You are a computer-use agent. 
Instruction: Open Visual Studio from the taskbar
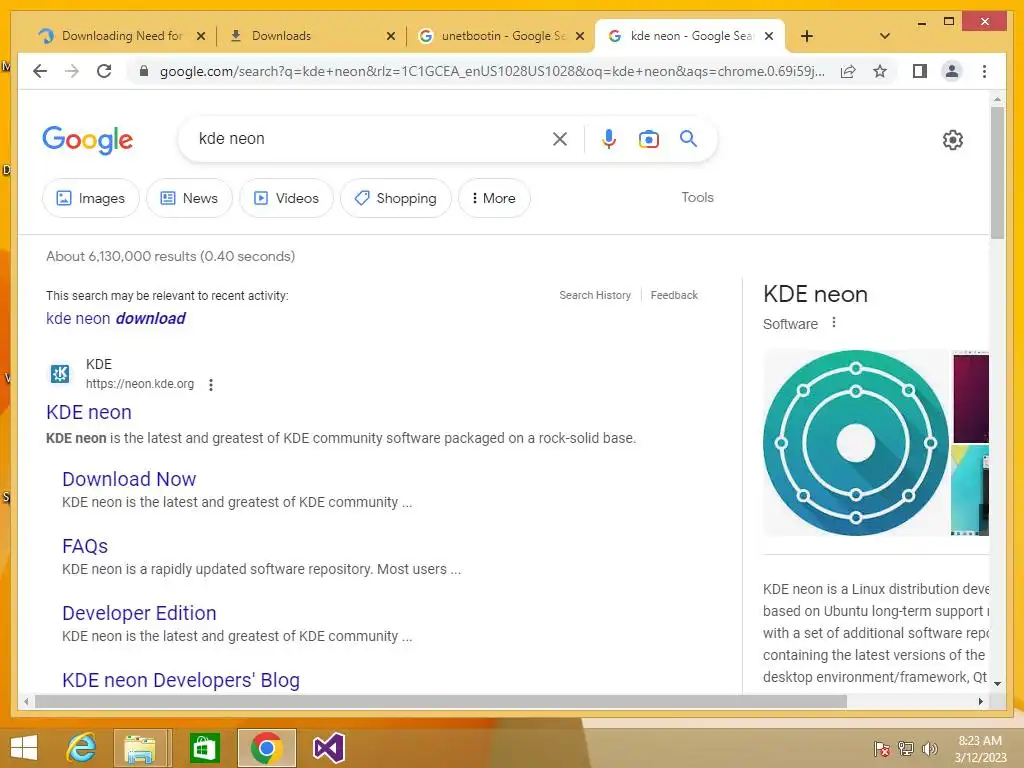(328, 748)
